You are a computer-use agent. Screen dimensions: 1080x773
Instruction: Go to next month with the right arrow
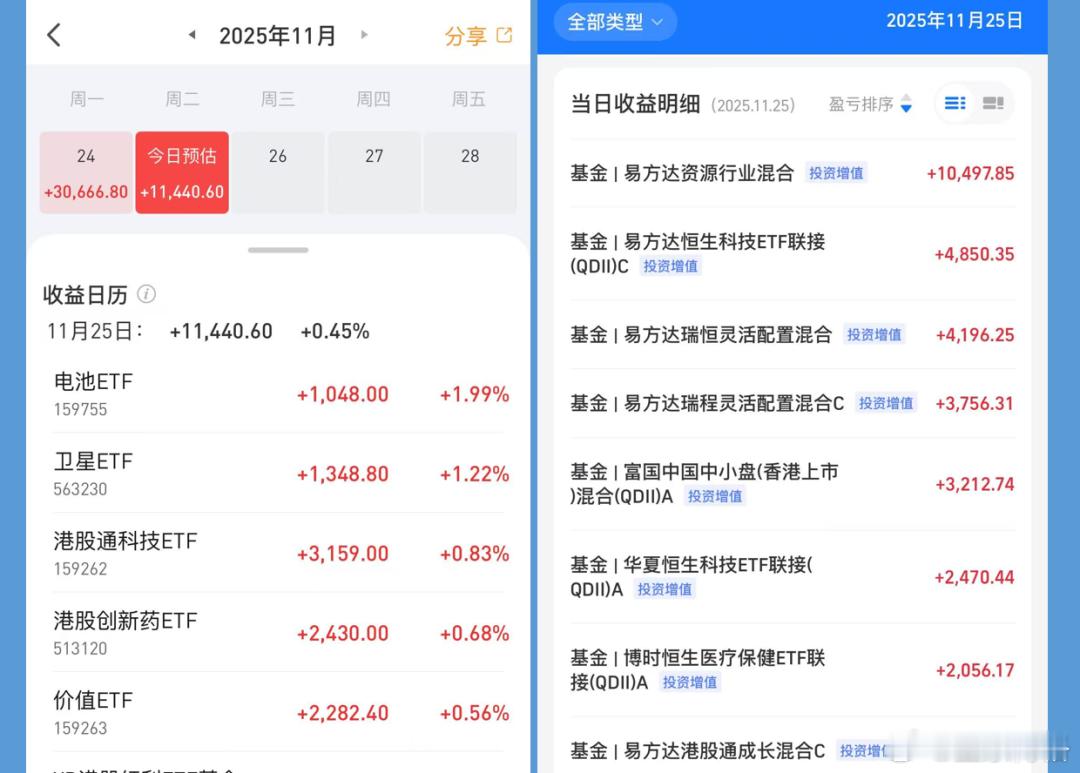click(x=364, y=35)
